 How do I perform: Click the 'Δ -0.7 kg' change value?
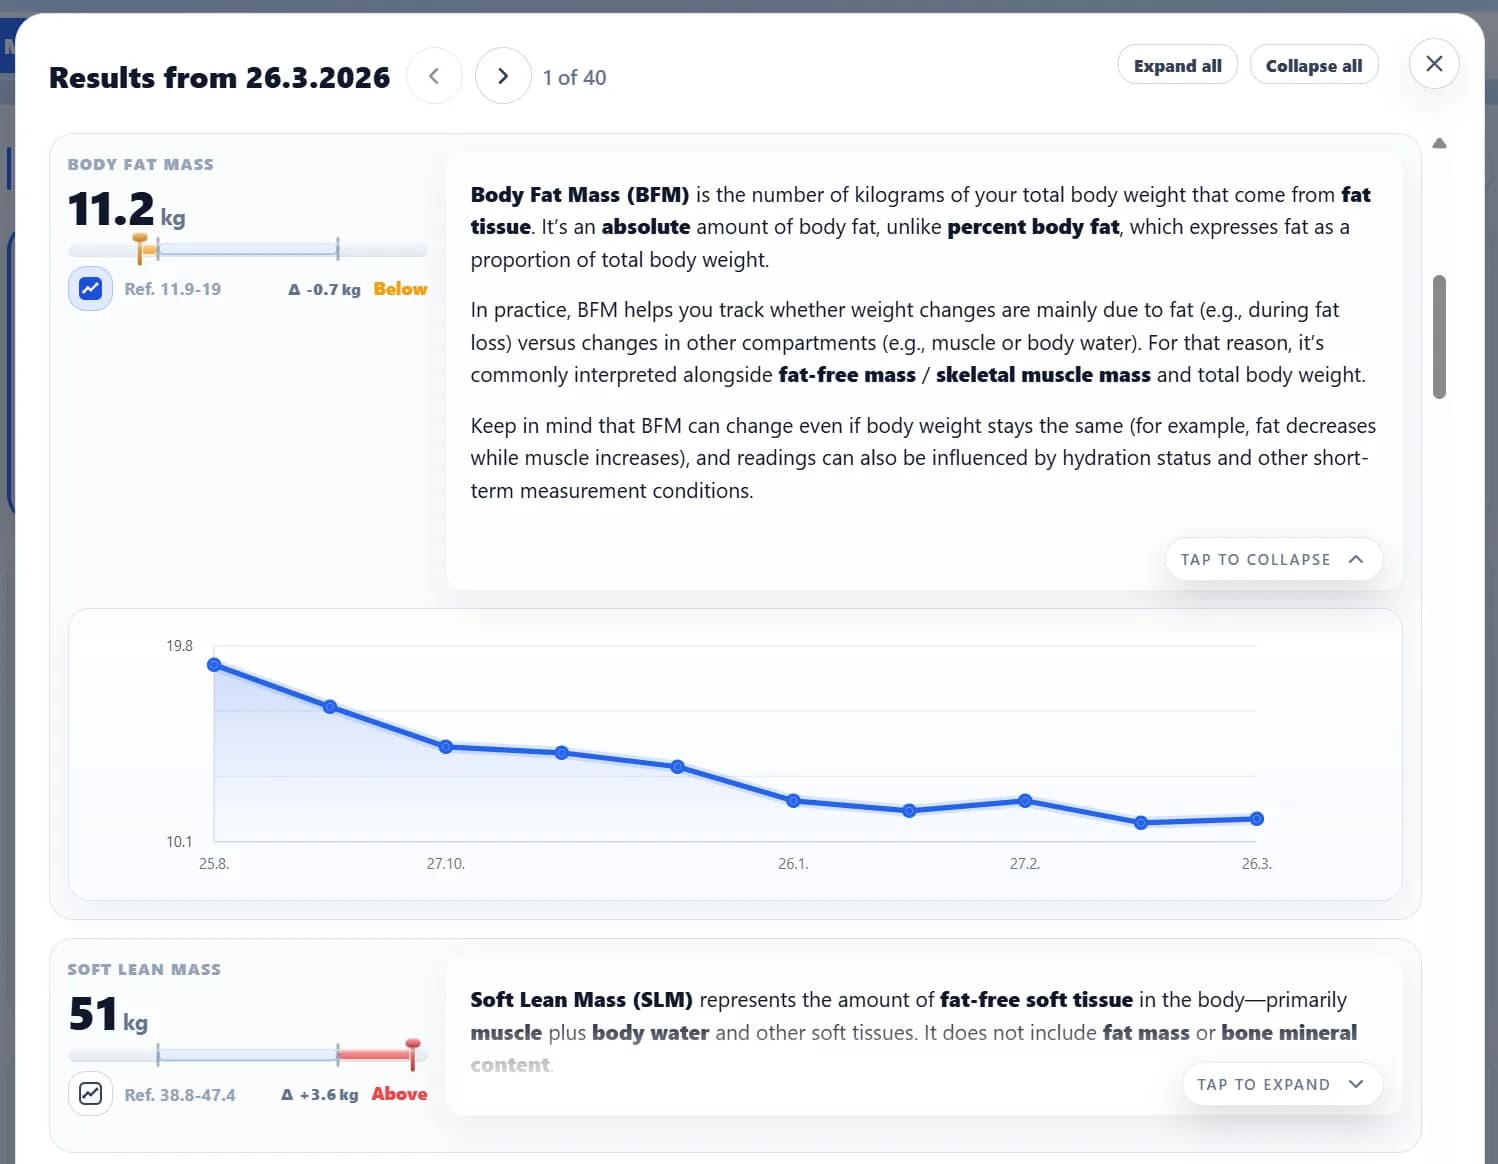pos(324,289)
